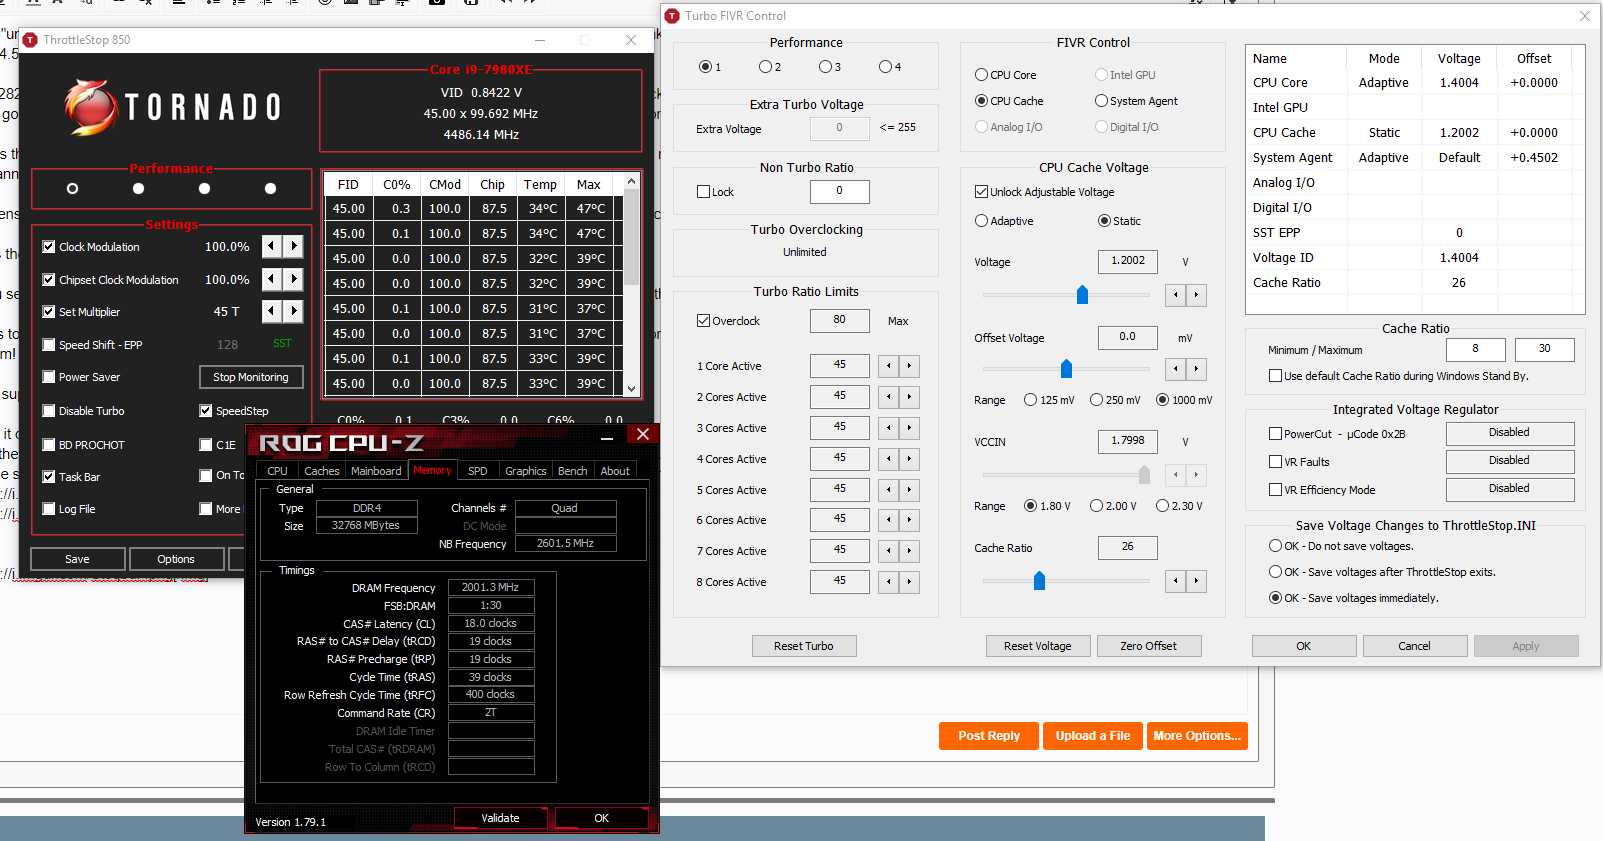This screenshot has width=1603, height=841.
Task: Click Stop Monitoring in ThrottleStop
Action: (251, 377)
